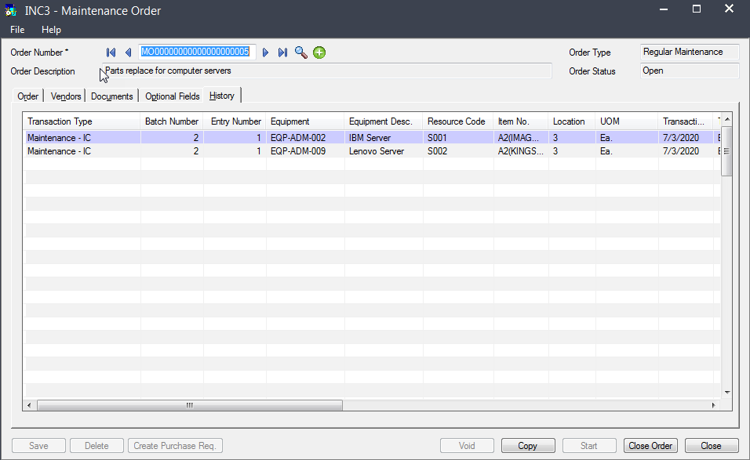Click the Transacti... column header
This screenshot has width=750, height=460.
(x=686, y=121)
